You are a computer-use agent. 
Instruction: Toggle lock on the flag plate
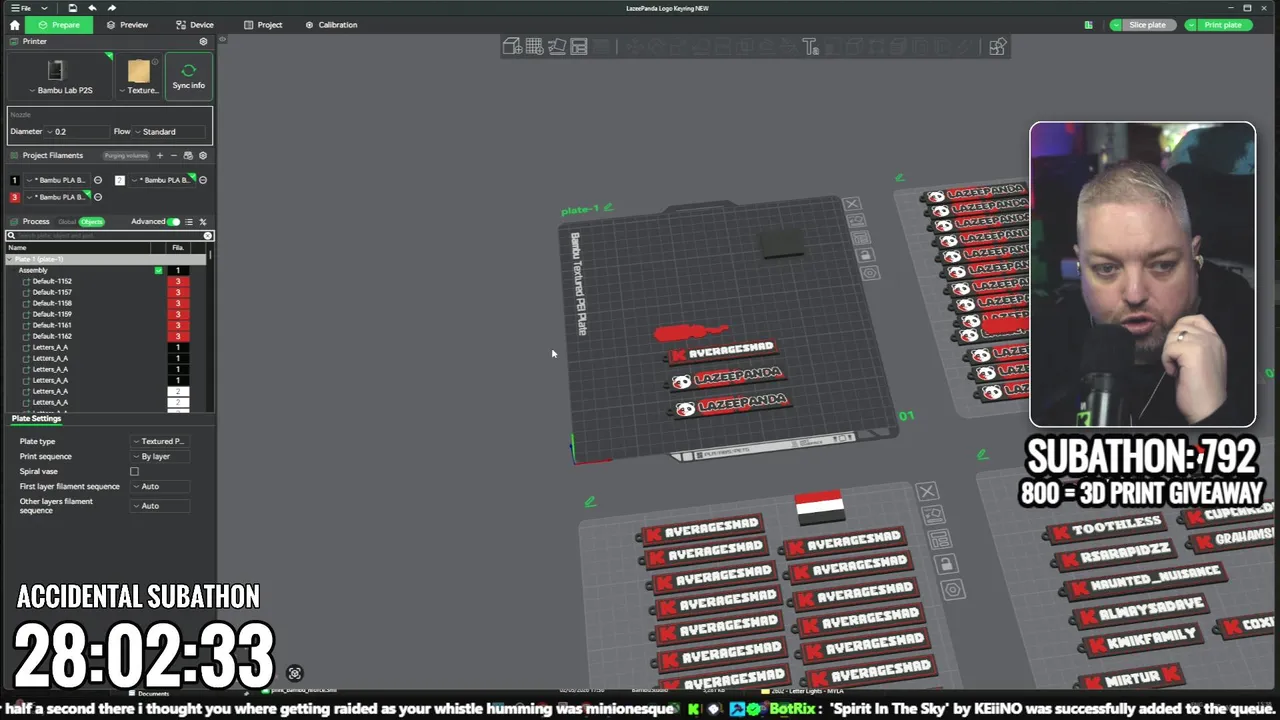pyautogui.click(x=945, y=565)
